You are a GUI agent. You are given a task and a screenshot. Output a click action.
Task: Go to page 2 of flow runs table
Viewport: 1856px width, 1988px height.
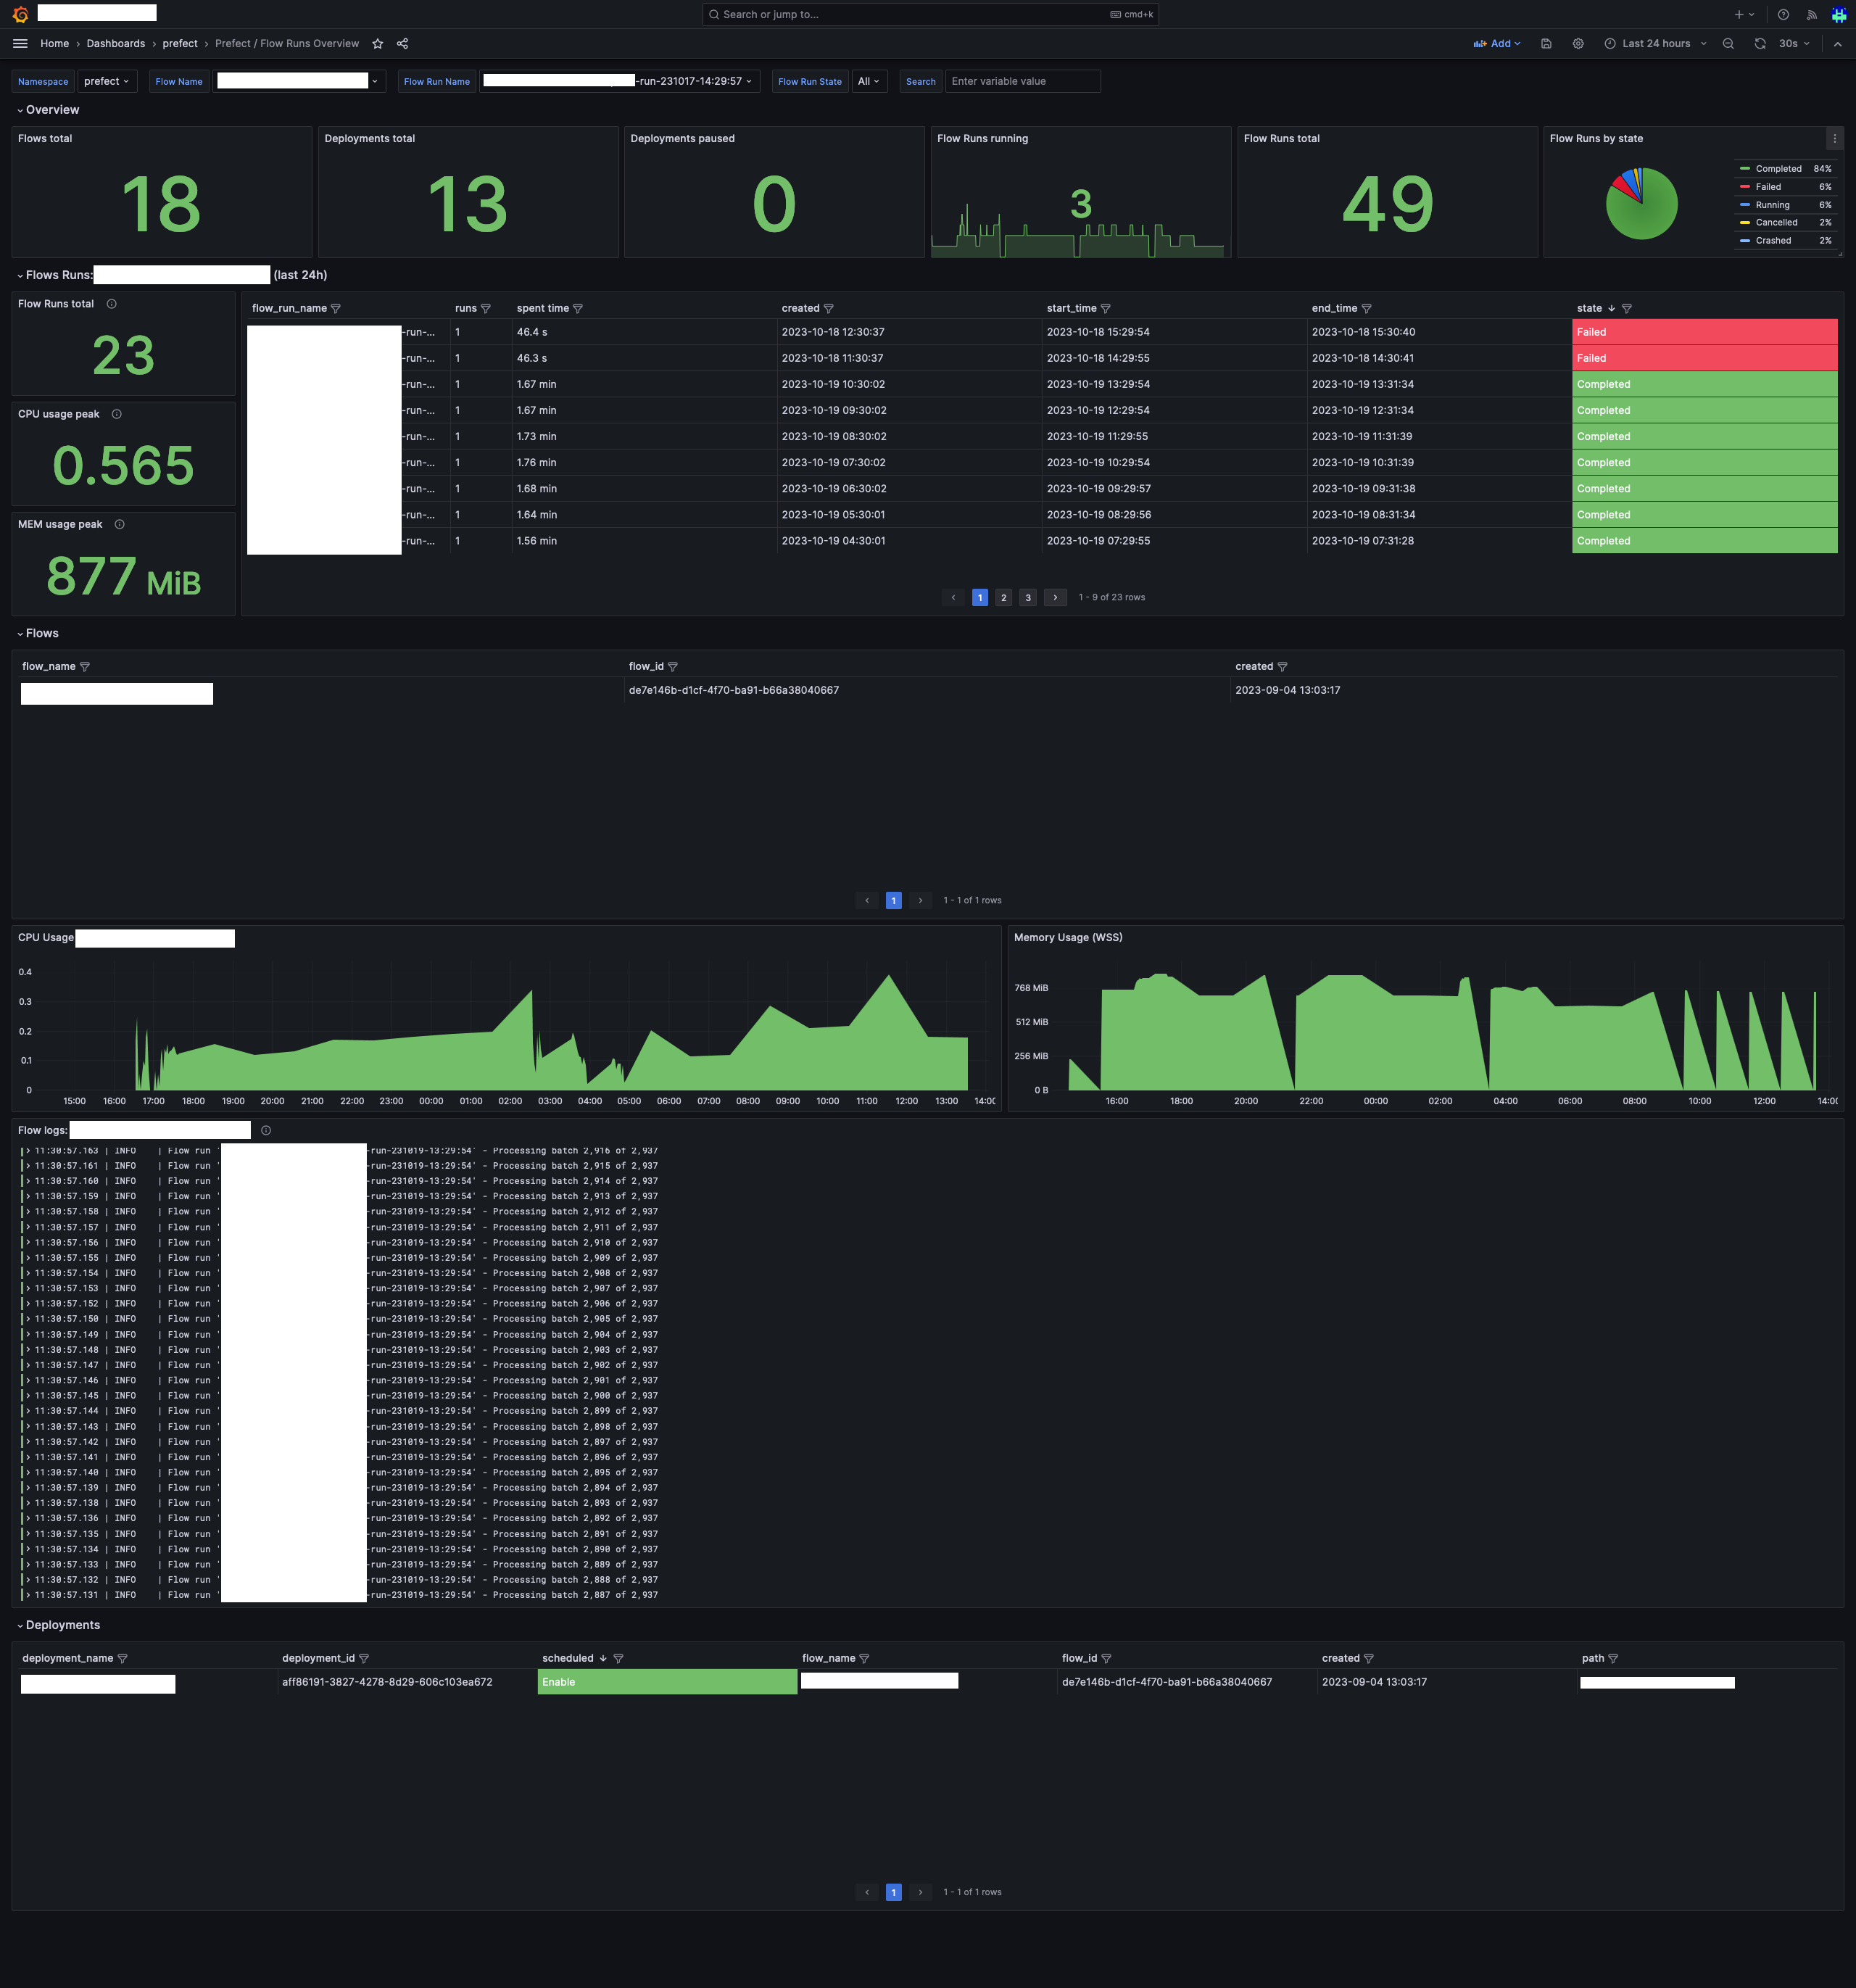[x=1004, y=598]
